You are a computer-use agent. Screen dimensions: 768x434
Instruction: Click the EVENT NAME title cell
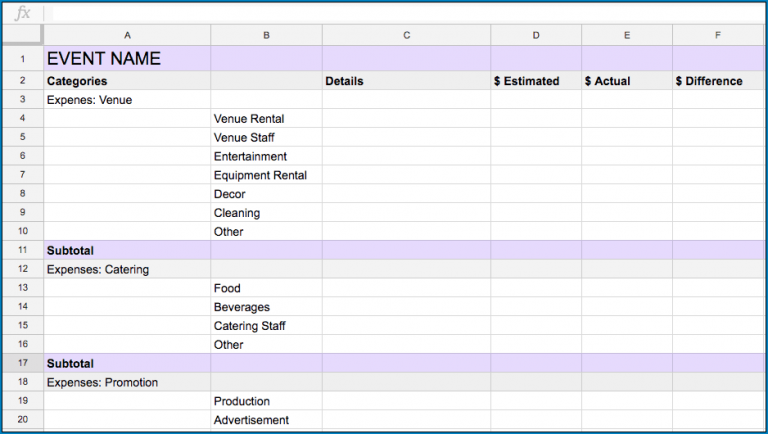[127, 59]
